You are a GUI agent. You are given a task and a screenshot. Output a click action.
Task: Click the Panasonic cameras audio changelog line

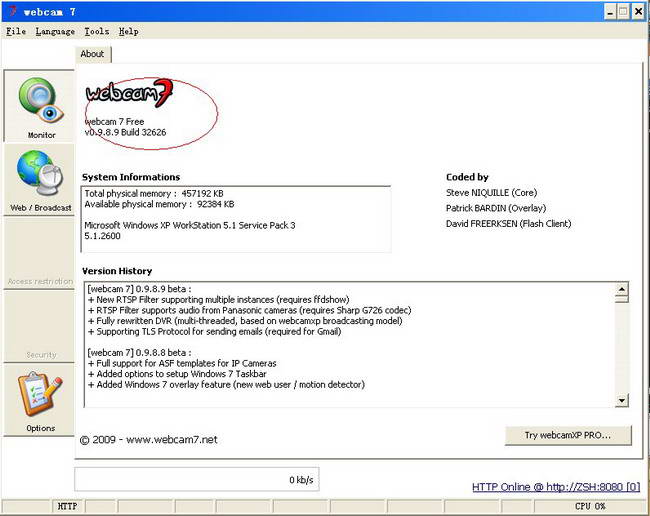pyautogui.click(x=250, y=310)
